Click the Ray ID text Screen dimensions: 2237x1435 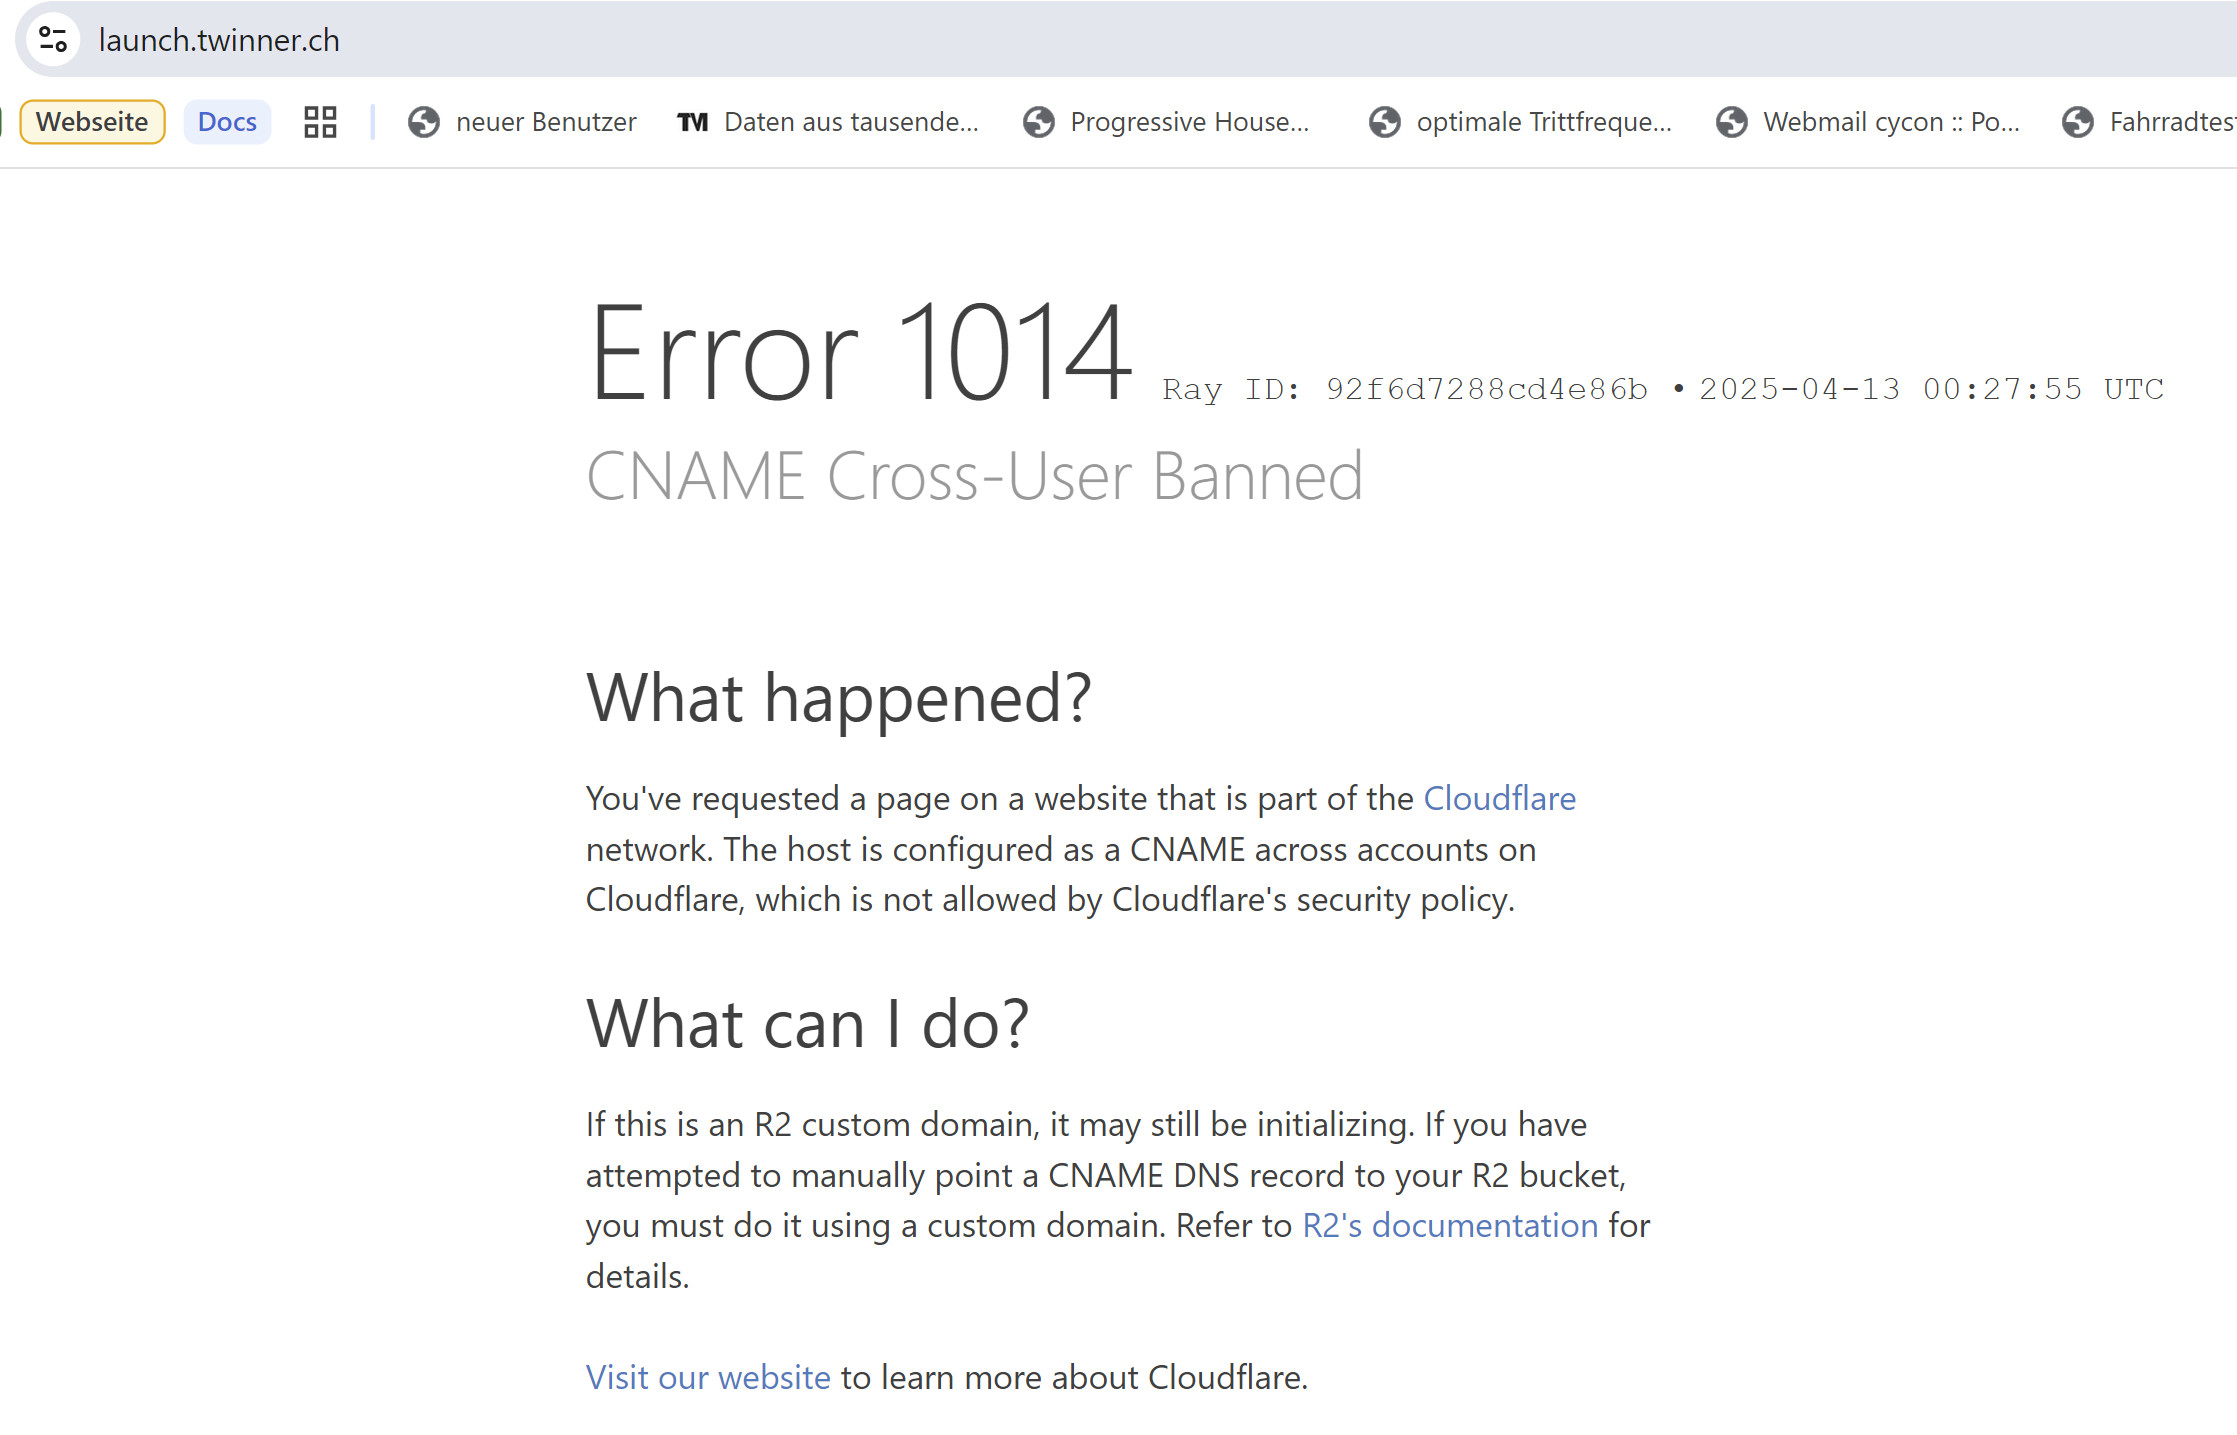tap(1404, 389)
